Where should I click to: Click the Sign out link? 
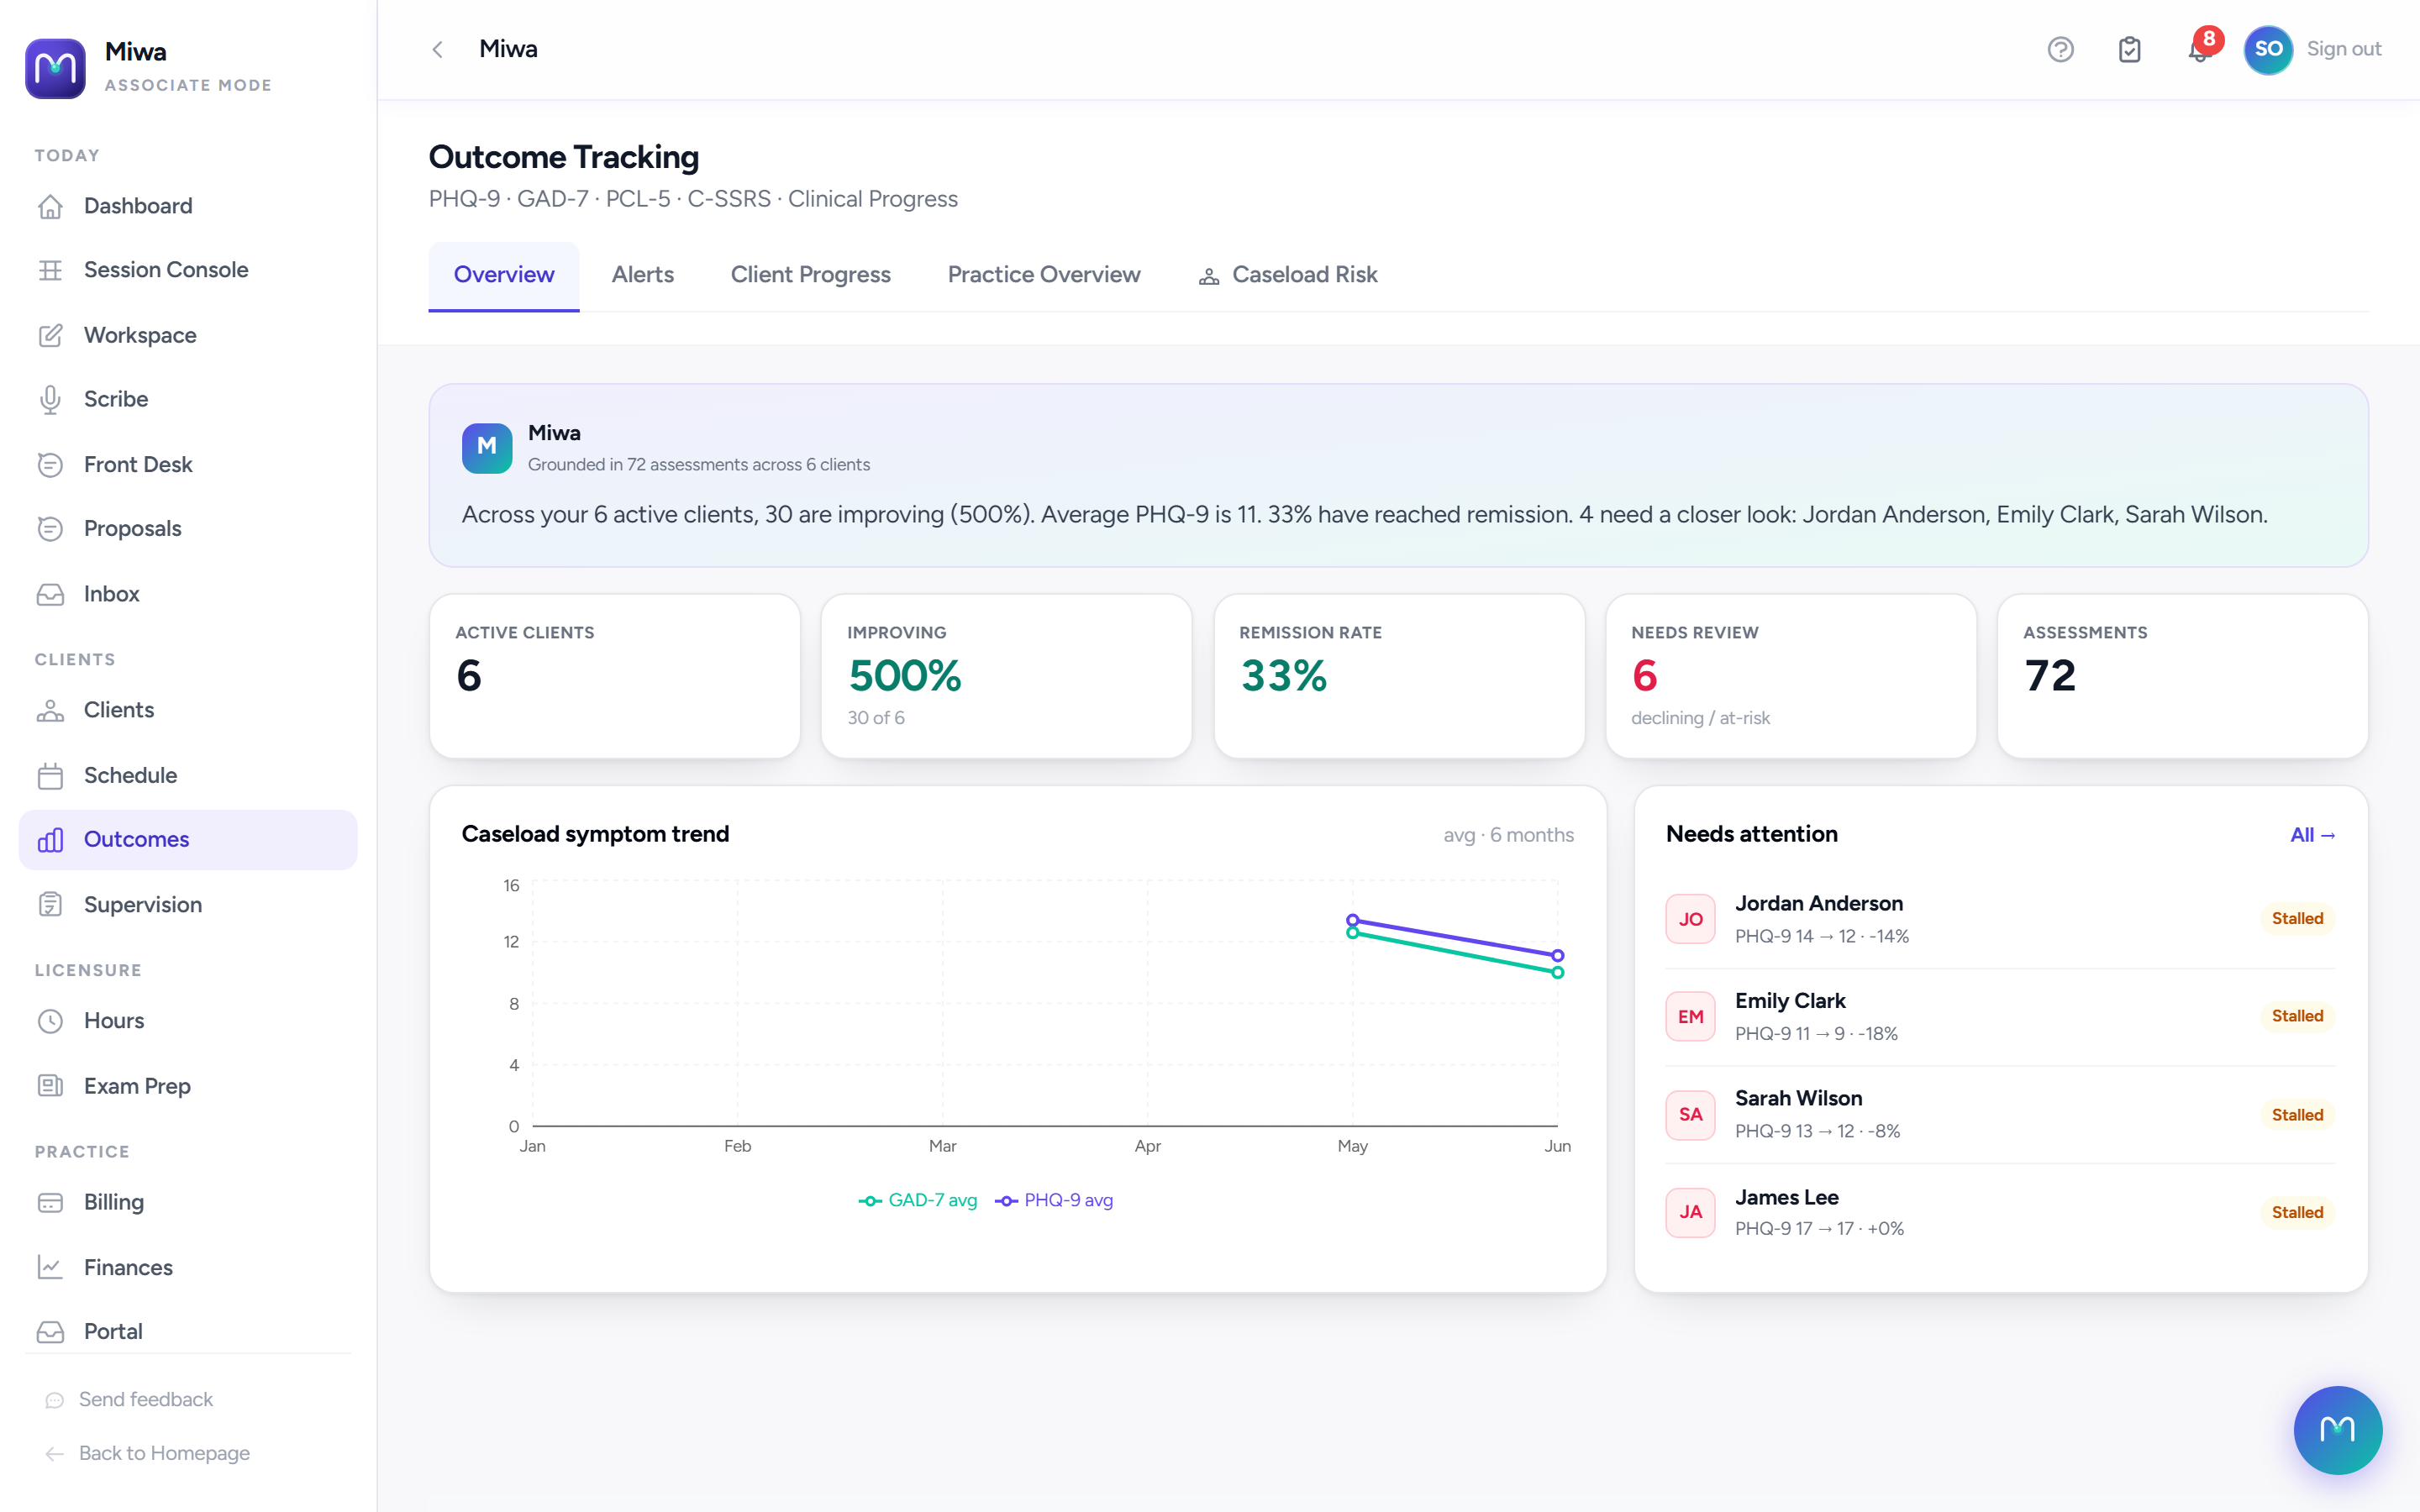click(x=2343, y=49)
